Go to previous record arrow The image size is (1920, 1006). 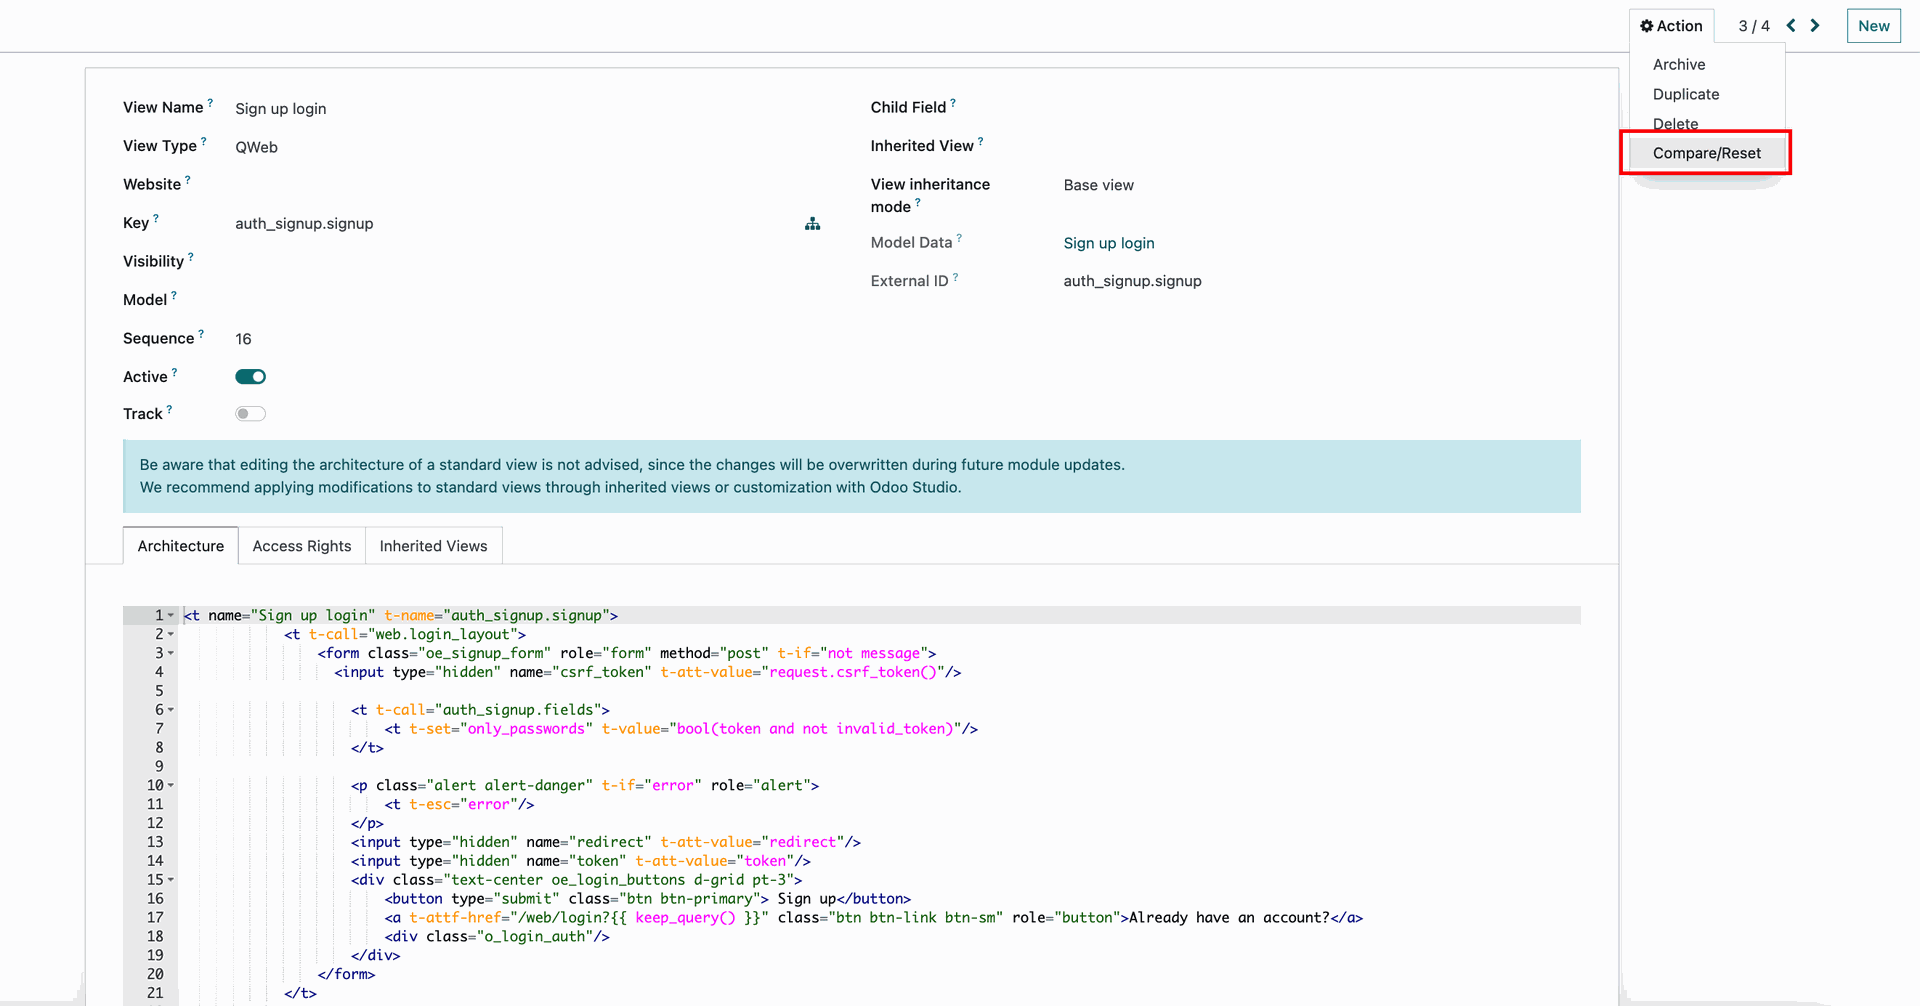point(1791,26)
